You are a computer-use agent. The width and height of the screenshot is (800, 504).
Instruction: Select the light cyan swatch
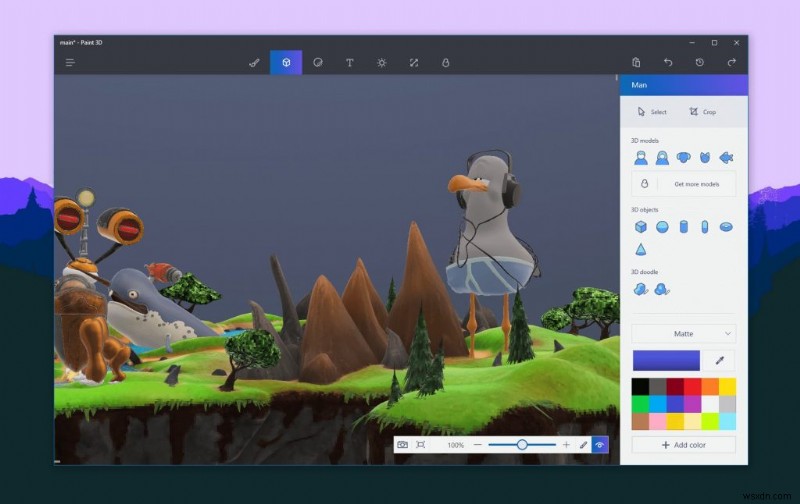pos(727,421)
